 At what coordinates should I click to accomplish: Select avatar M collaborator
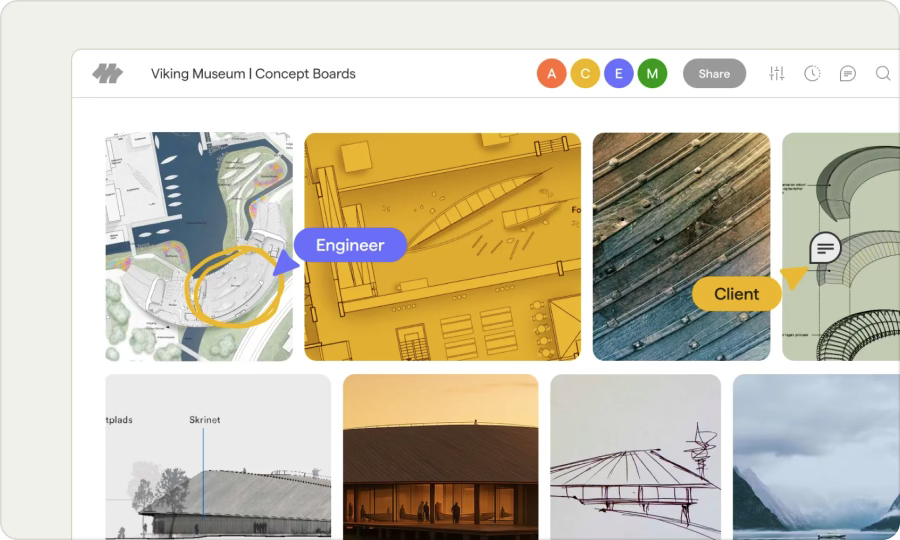[x=652, y=73]
